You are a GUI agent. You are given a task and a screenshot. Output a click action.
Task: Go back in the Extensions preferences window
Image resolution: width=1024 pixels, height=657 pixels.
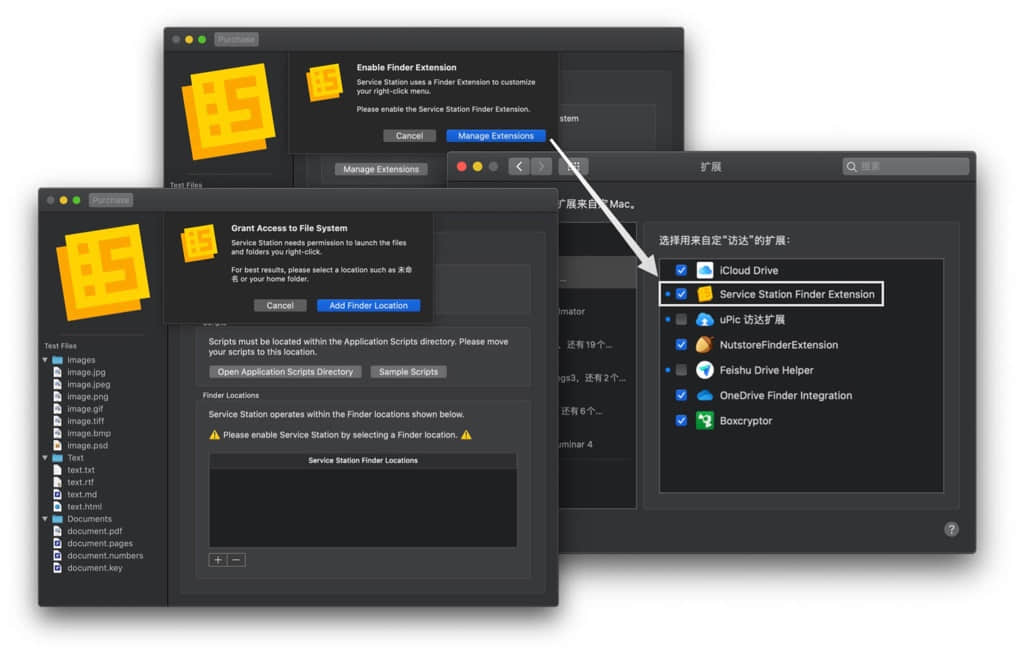click(x=519, y=167)
